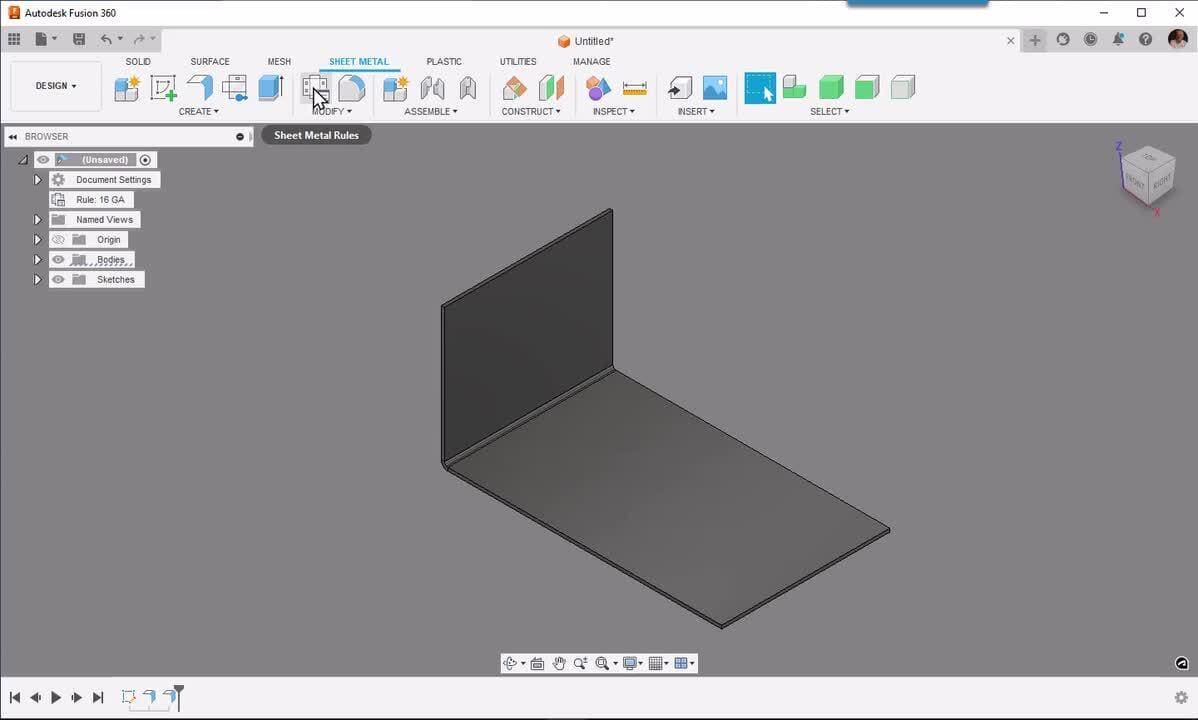Hide the Sketches folder
This screenshot has width=1198, height=720.
(58, 280)
